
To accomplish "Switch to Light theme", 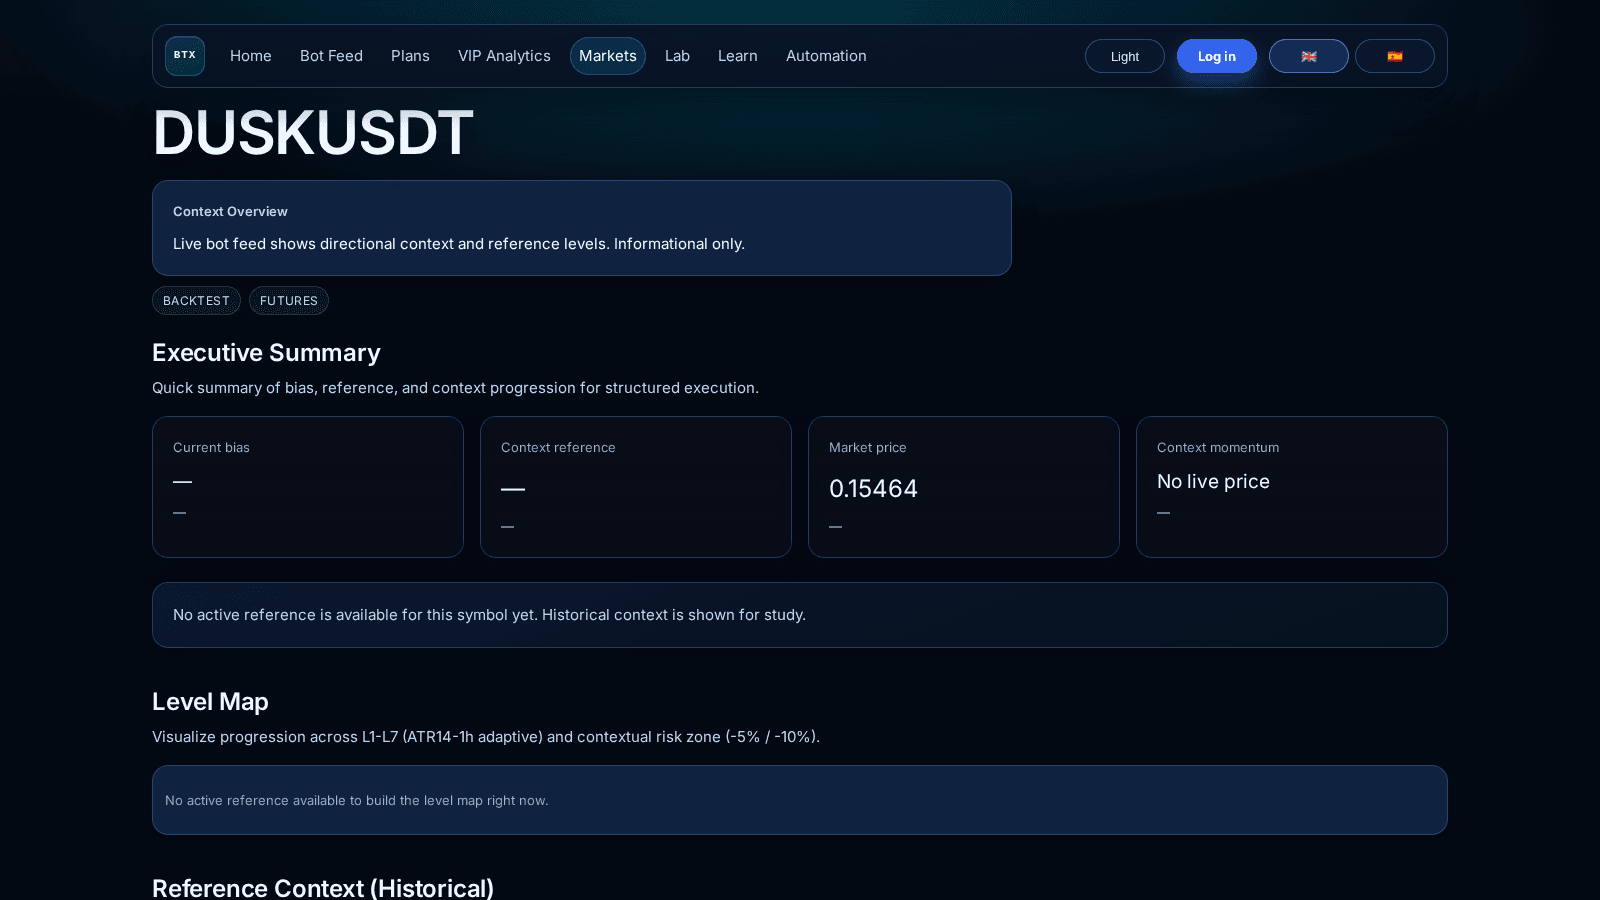I will 1124,56.
